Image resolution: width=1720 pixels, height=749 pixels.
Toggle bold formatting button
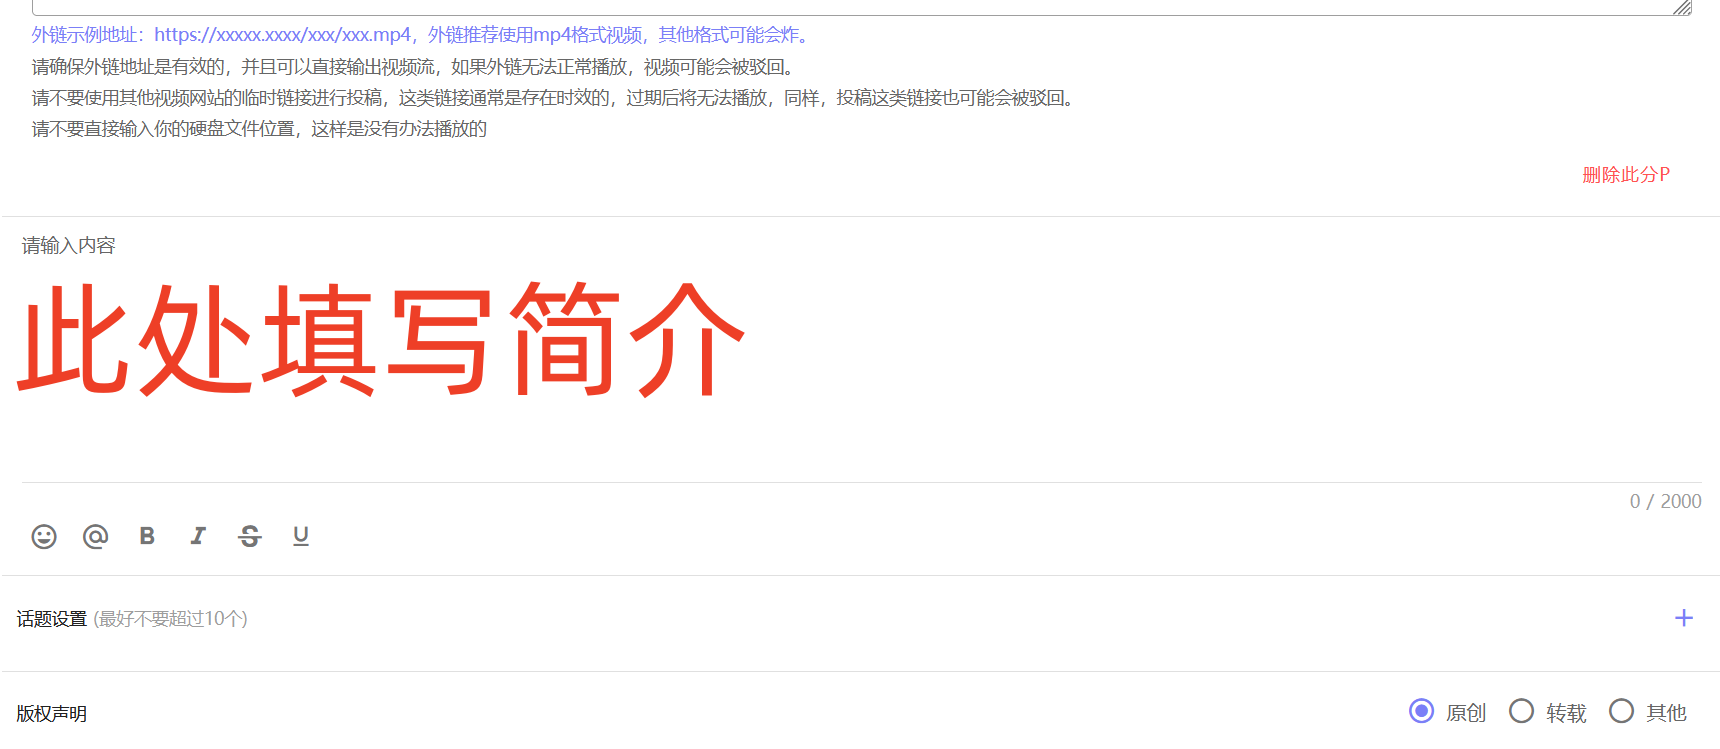[x=147, y=536]
